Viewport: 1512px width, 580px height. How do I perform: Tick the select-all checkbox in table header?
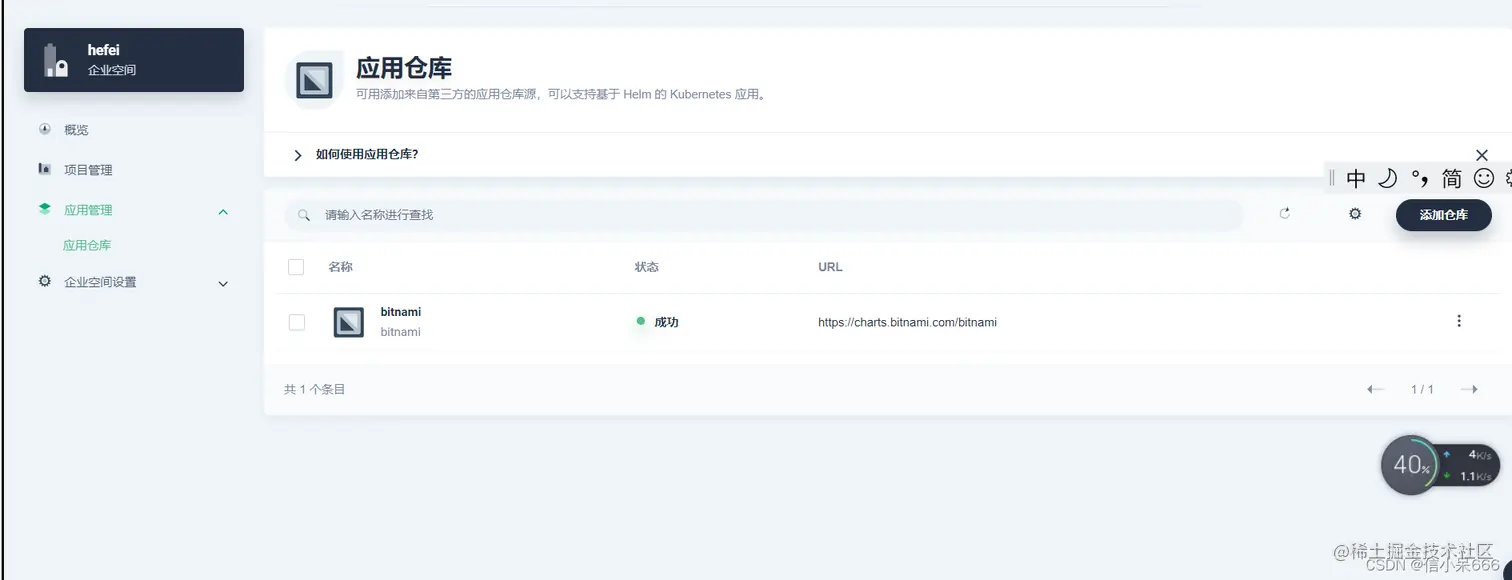(296, 267)
